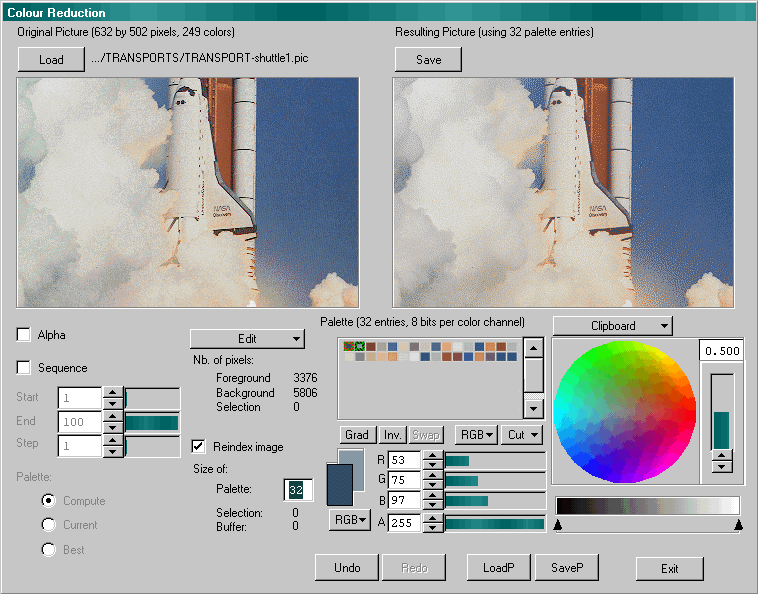Click the Save button
This screenshot has height=594, width=758.
click(x=428, y=59)
